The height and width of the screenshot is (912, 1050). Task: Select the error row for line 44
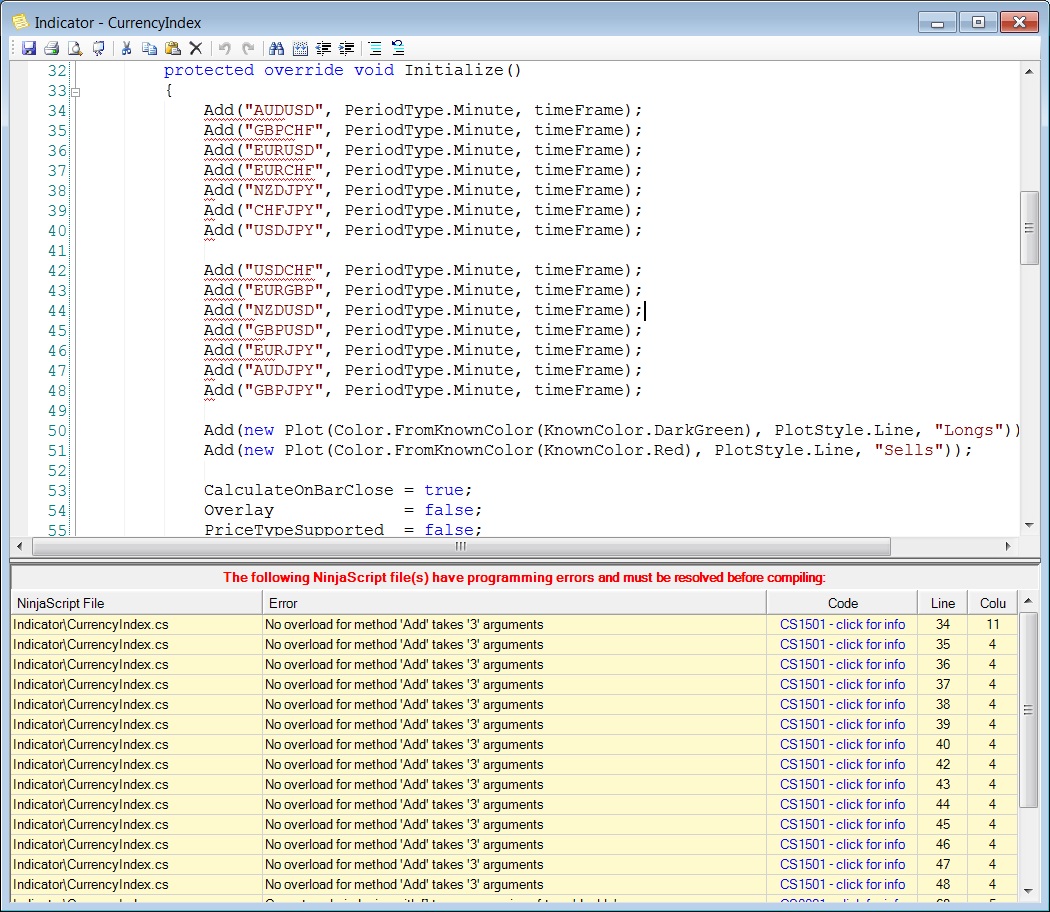pyautogui.click(x=514, y=805)
